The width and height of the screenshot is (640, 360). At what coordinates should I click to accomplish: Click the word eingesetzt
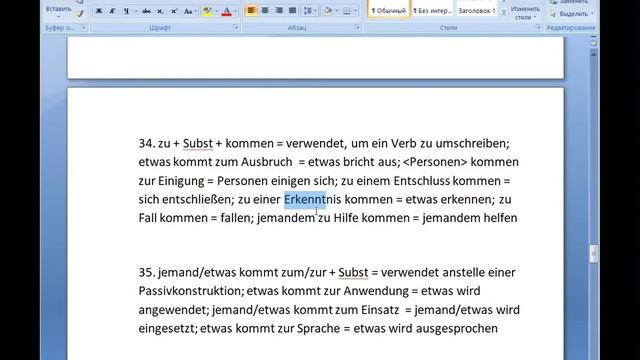[x=167, y=329]
